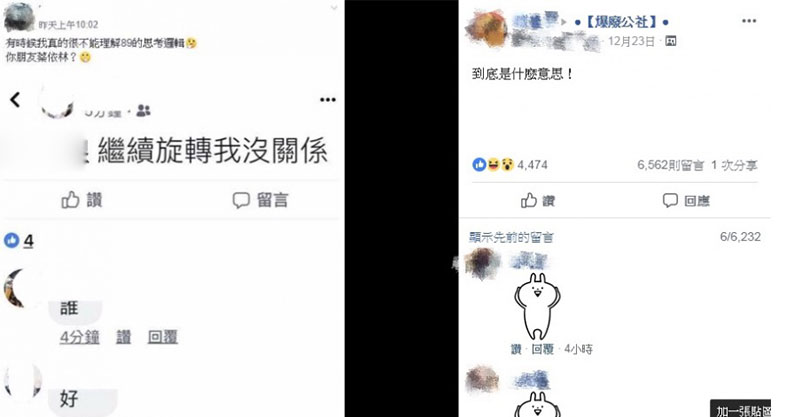Open the 6,562則留言 comments count

[x=670, y=165]
